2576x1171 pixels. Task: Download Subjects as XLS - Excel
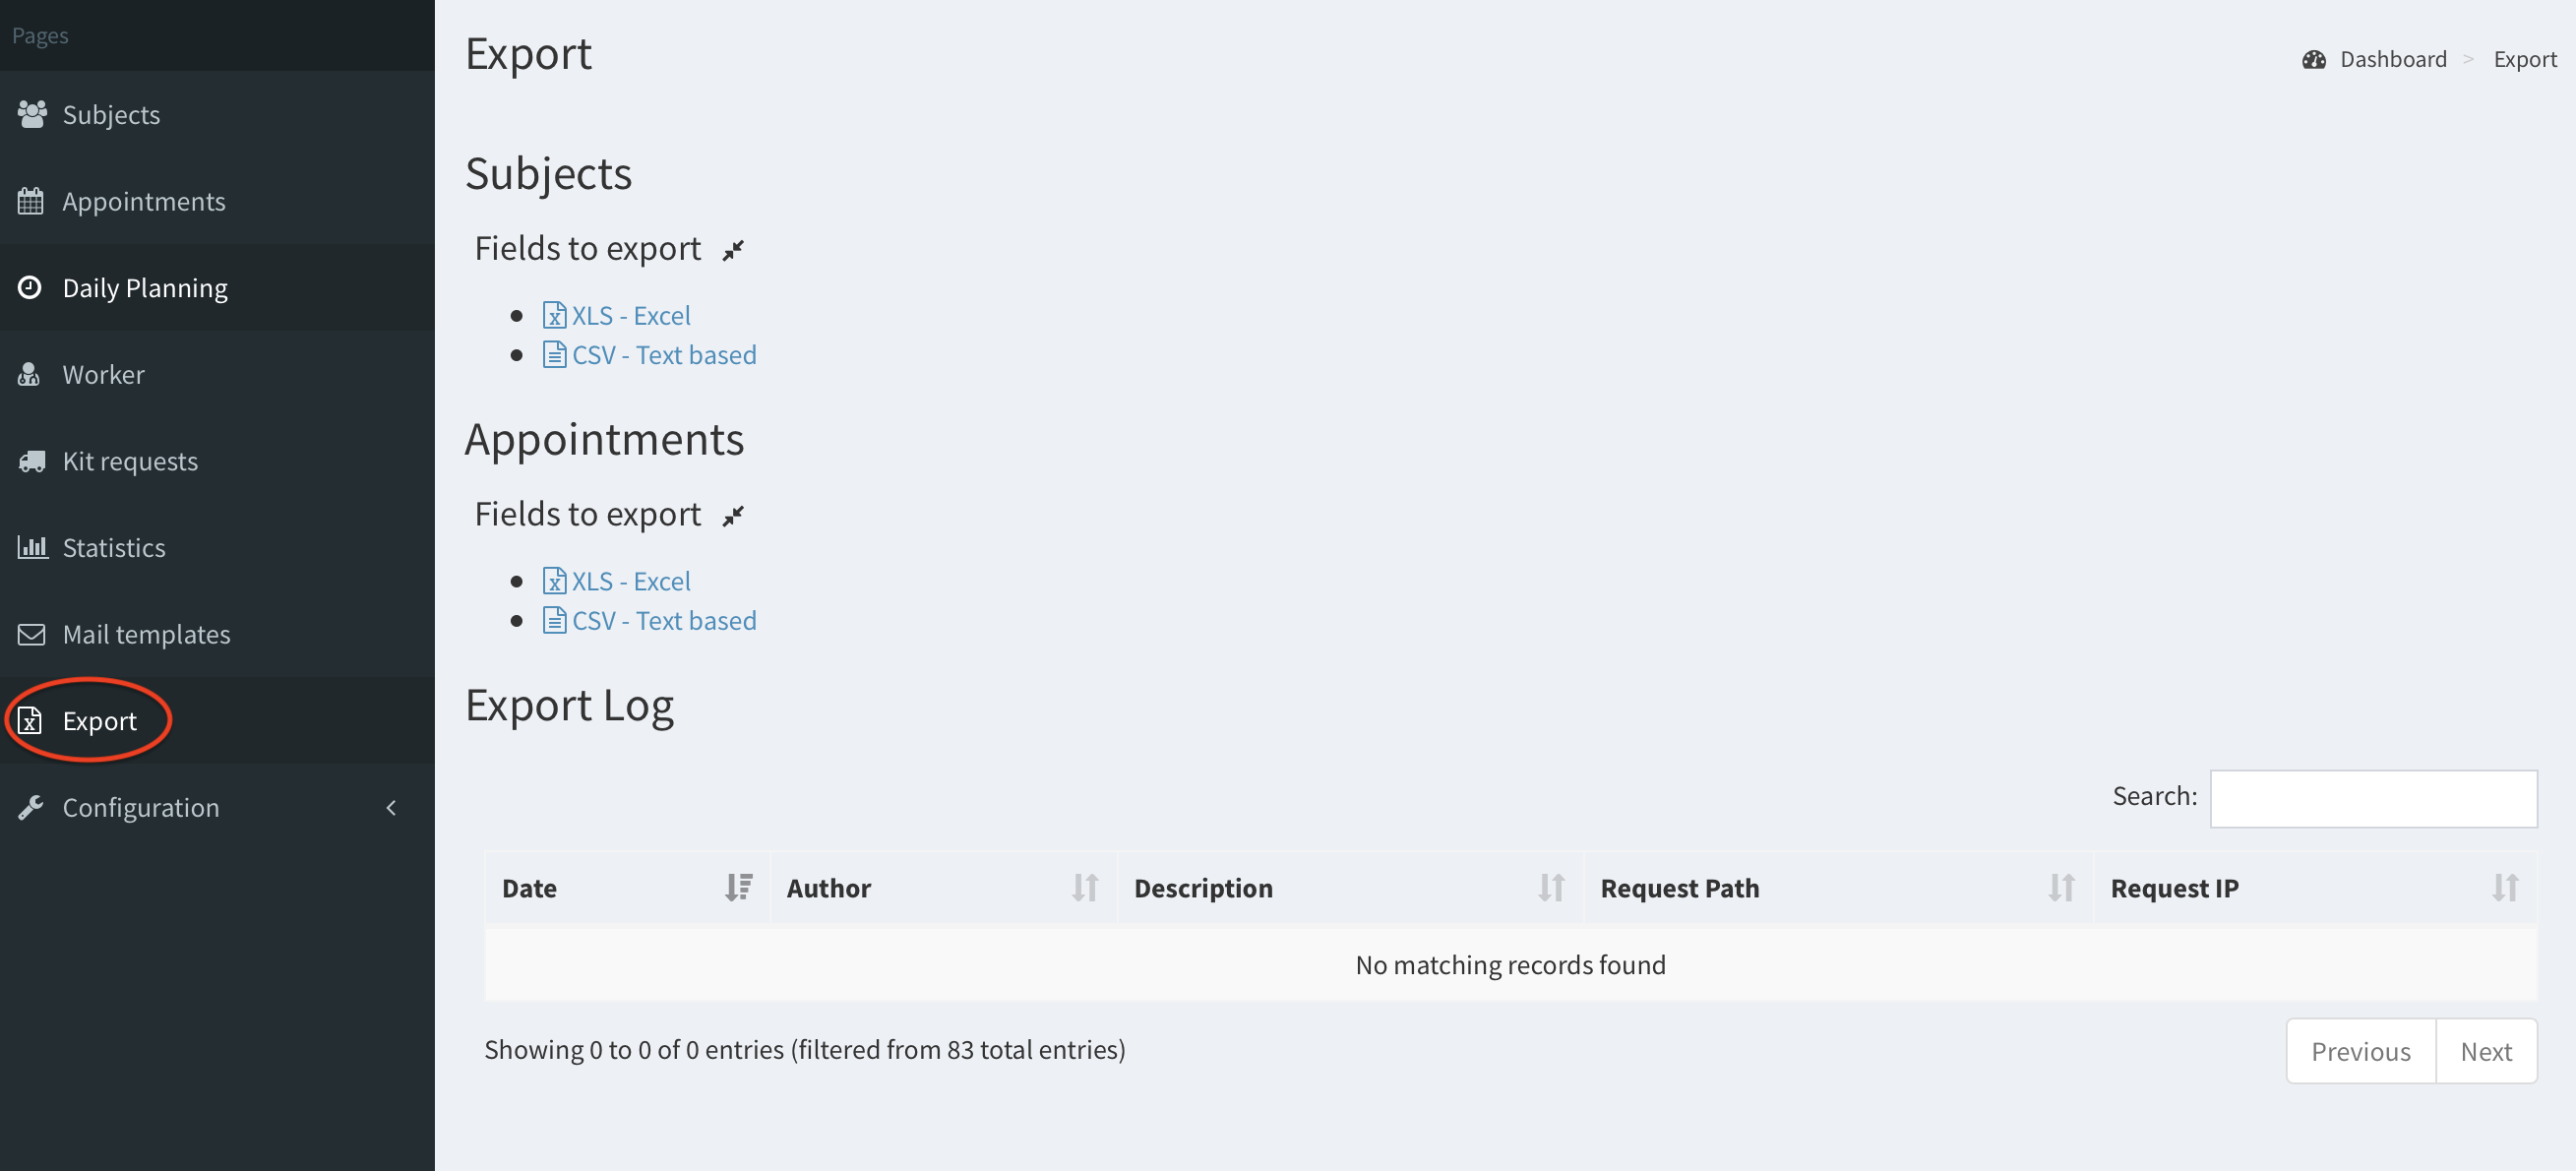630,316
